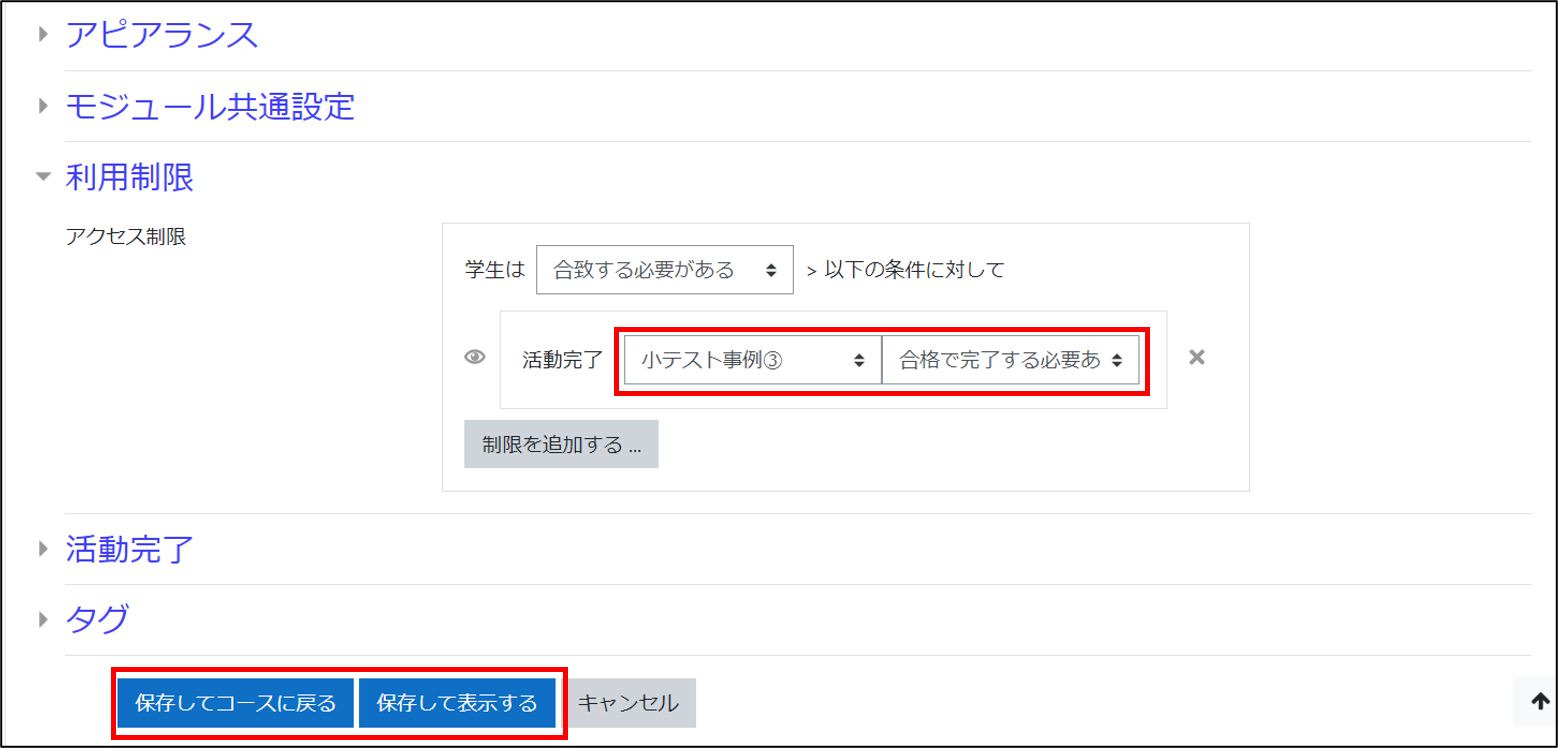Go to page top with arrow icon
The height and width of the screenshot is (748, 1558).
click(1540, 702)
